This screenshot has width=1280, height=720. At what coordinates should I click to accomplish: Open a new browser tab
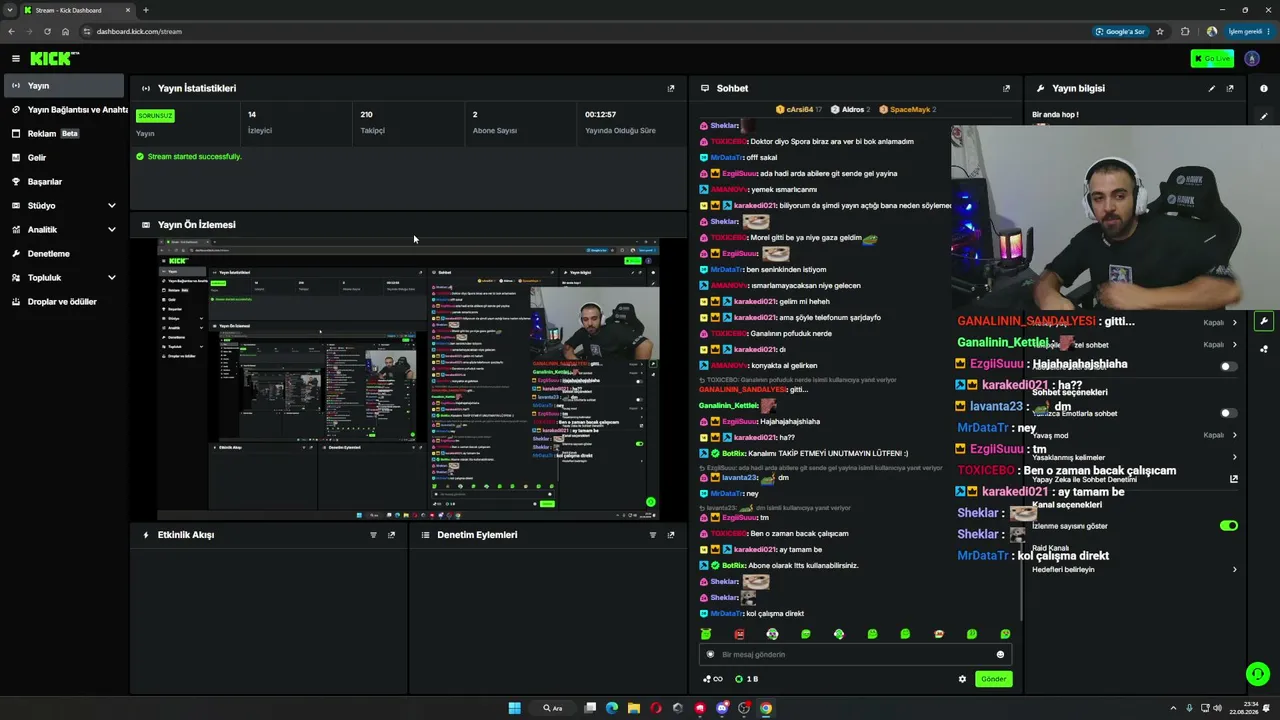point(146,10)
